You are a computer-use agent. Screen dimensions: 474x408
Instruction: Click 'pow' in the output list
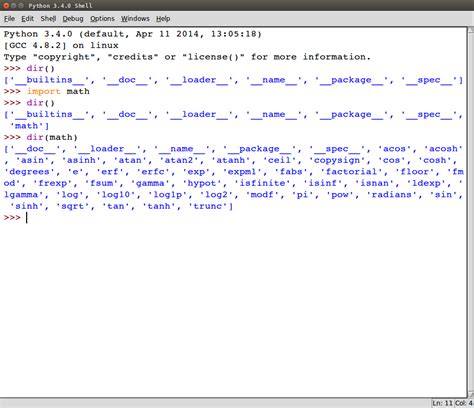340,195
